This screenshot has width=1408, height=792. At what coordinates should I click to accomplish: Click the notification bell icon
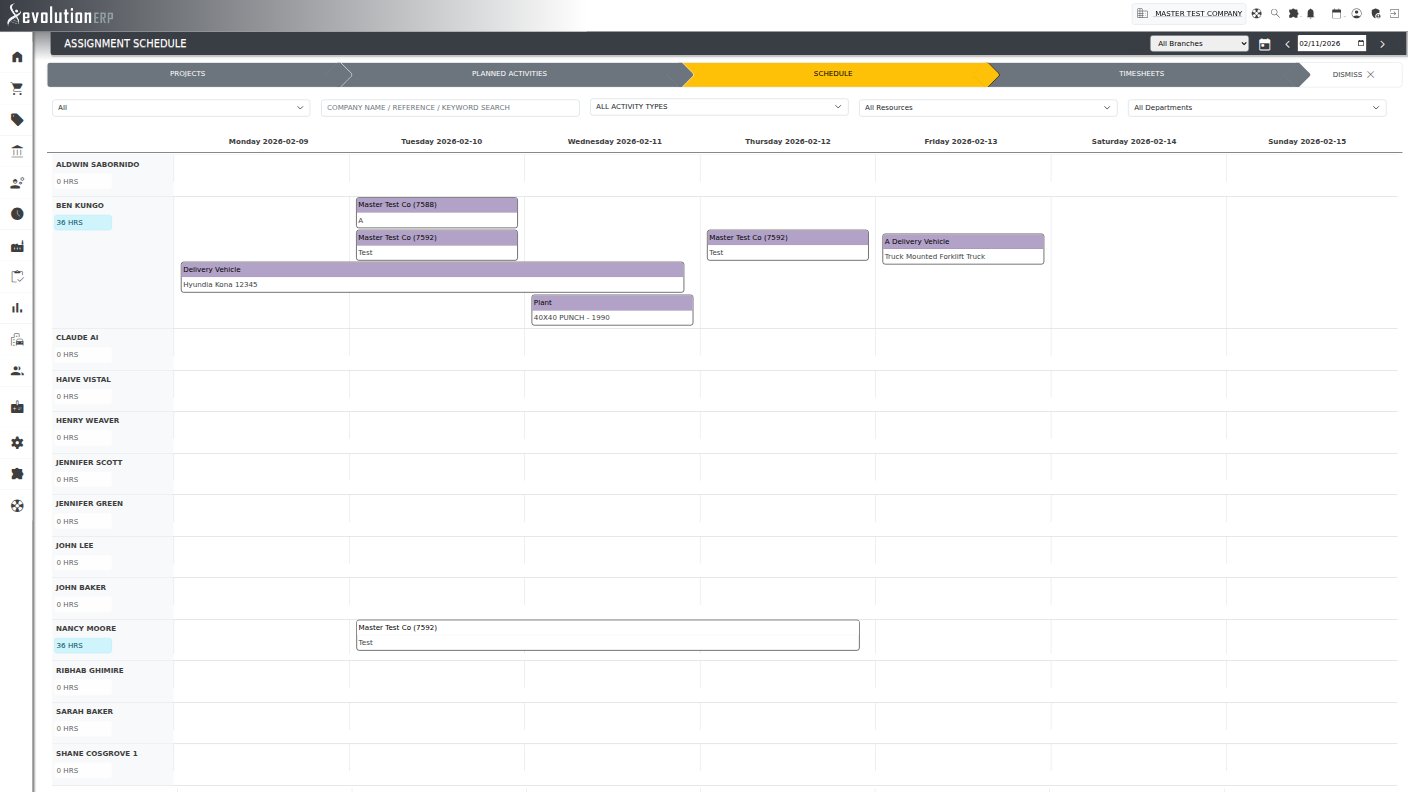click(1310, 14)
